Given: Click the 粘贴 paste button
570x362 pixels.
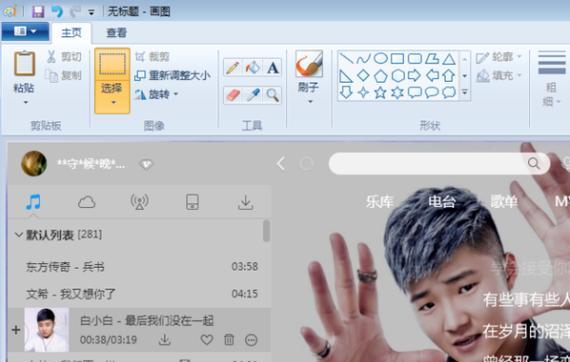Looking at the screenshot, I should click(24, 77).
